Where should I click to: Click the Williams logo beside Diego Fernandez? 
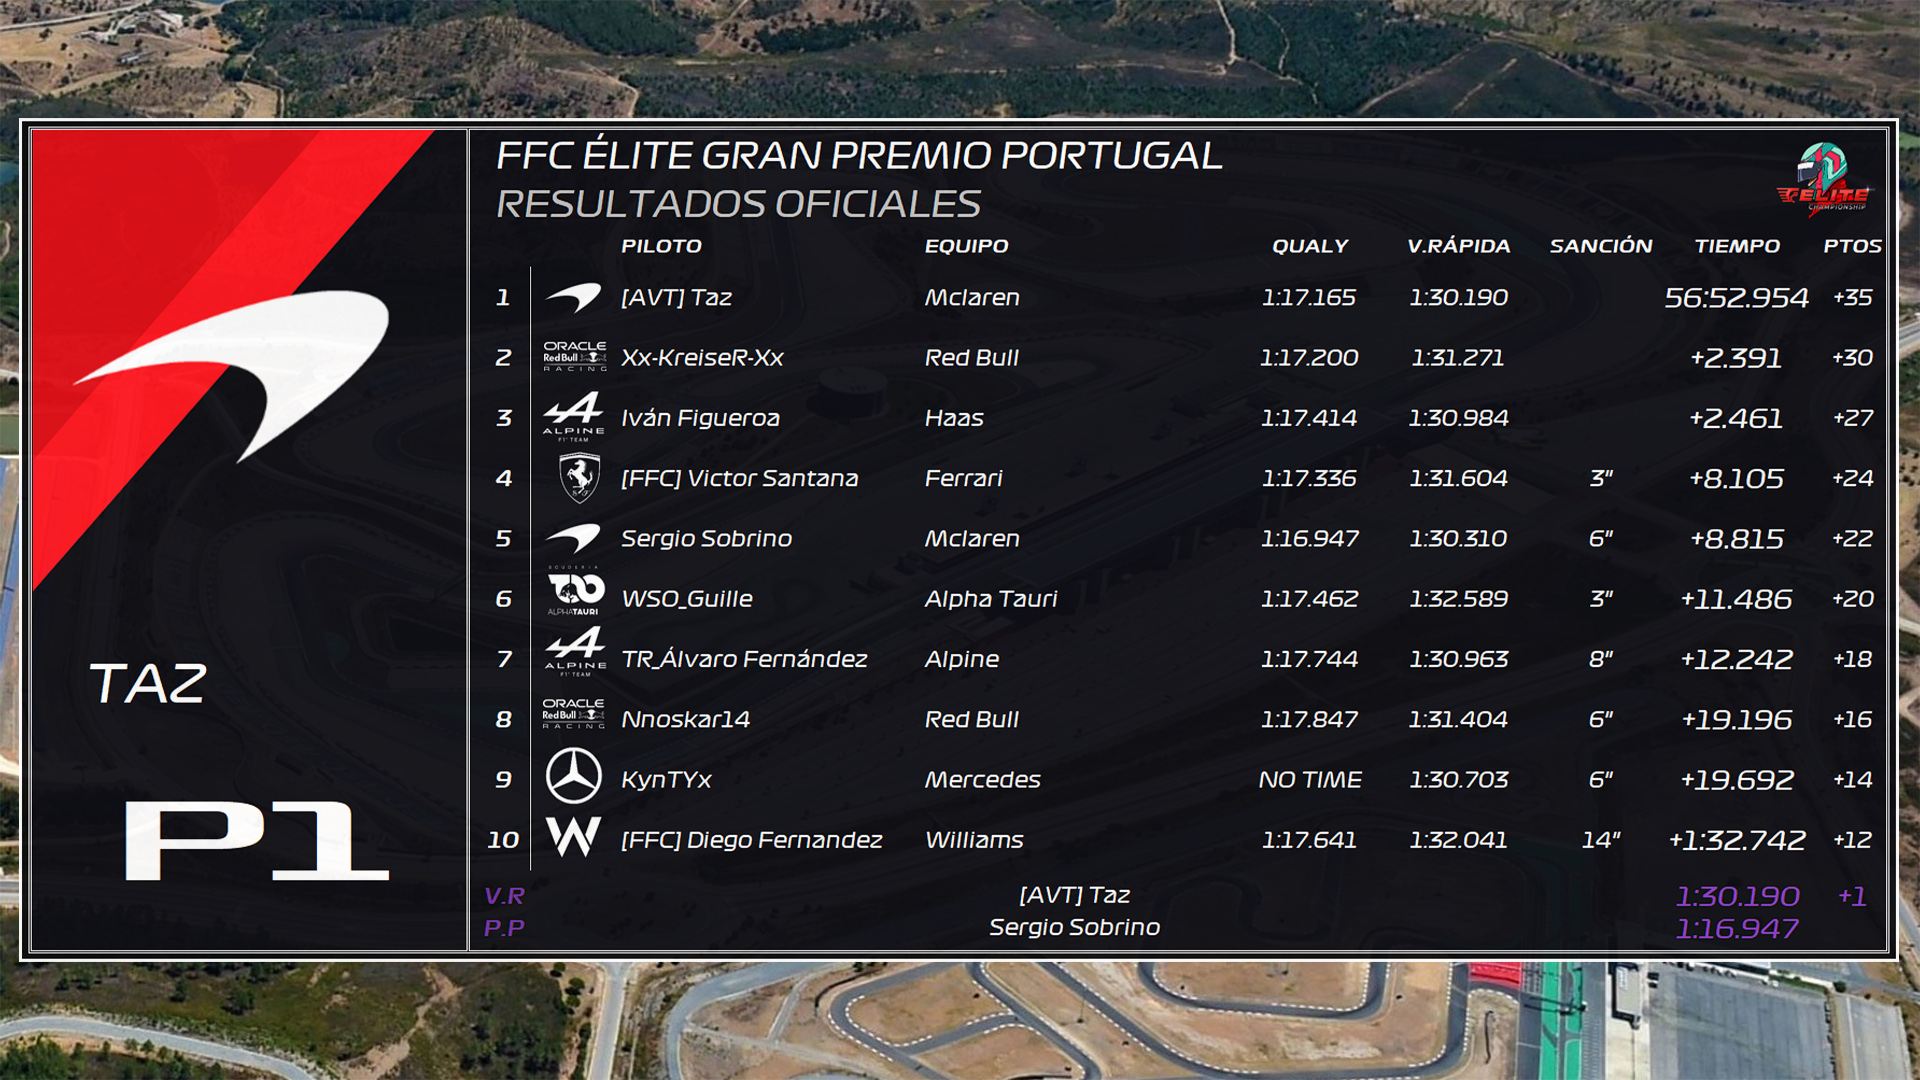574,837
